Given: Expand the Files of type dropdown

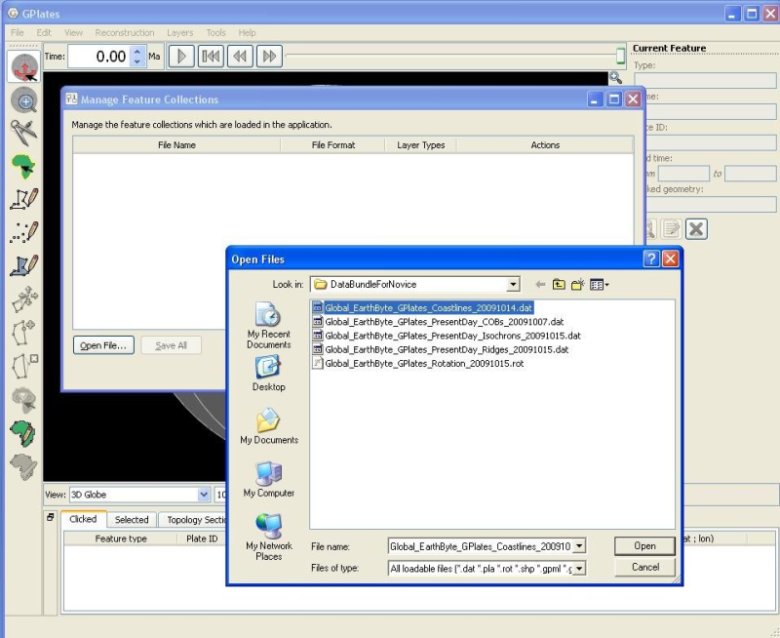Looking at the screenshot, I should (x=579, y=568).
